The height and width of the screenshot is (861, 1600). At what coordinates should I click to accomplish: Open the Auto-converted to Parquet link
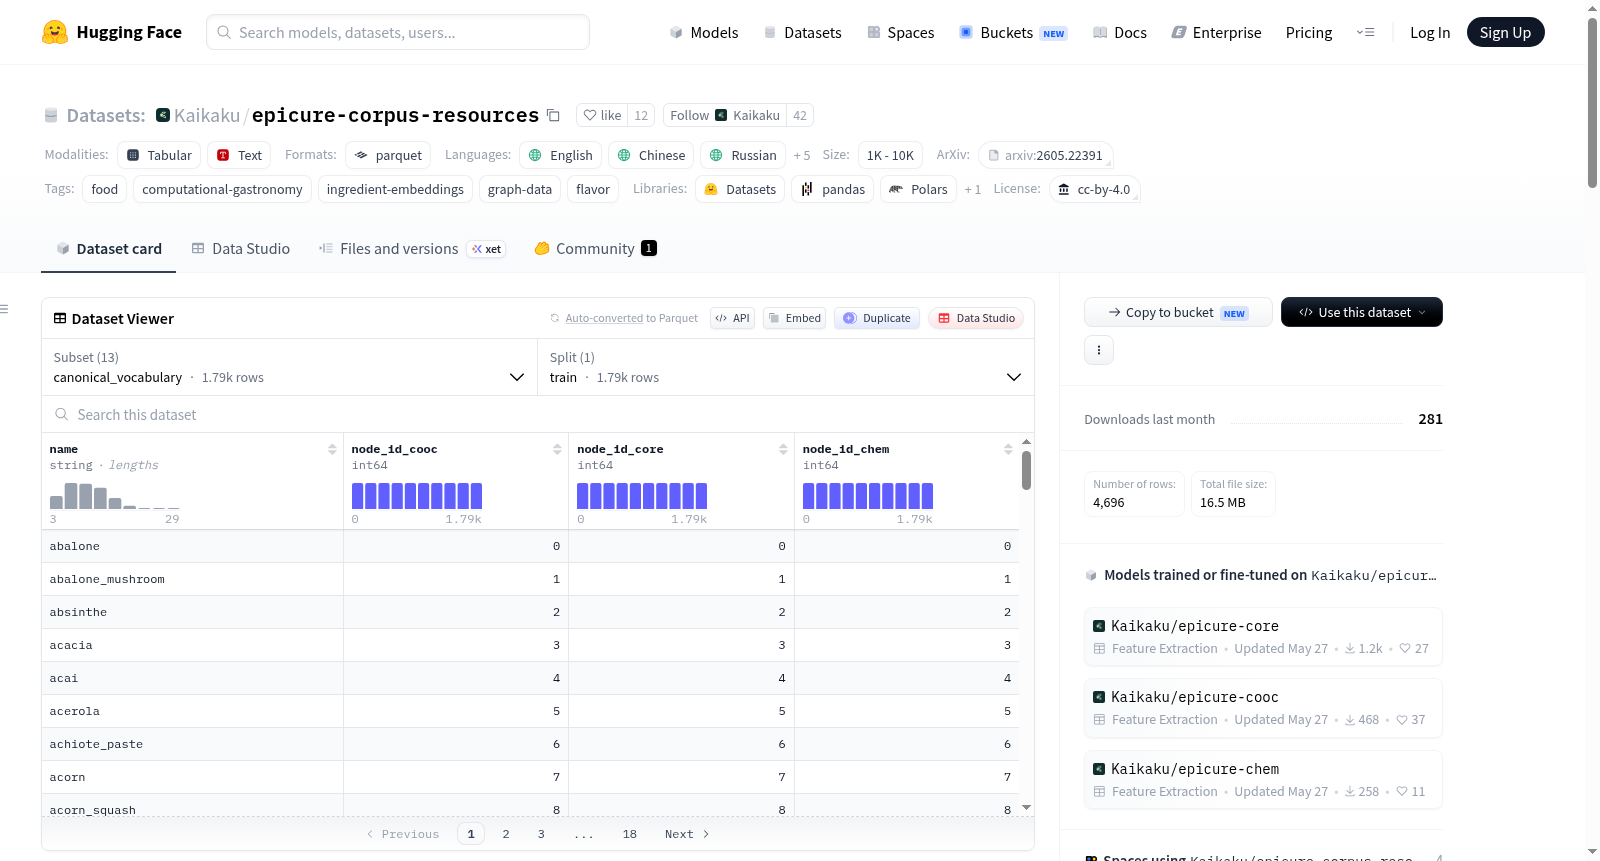point(604,318)
